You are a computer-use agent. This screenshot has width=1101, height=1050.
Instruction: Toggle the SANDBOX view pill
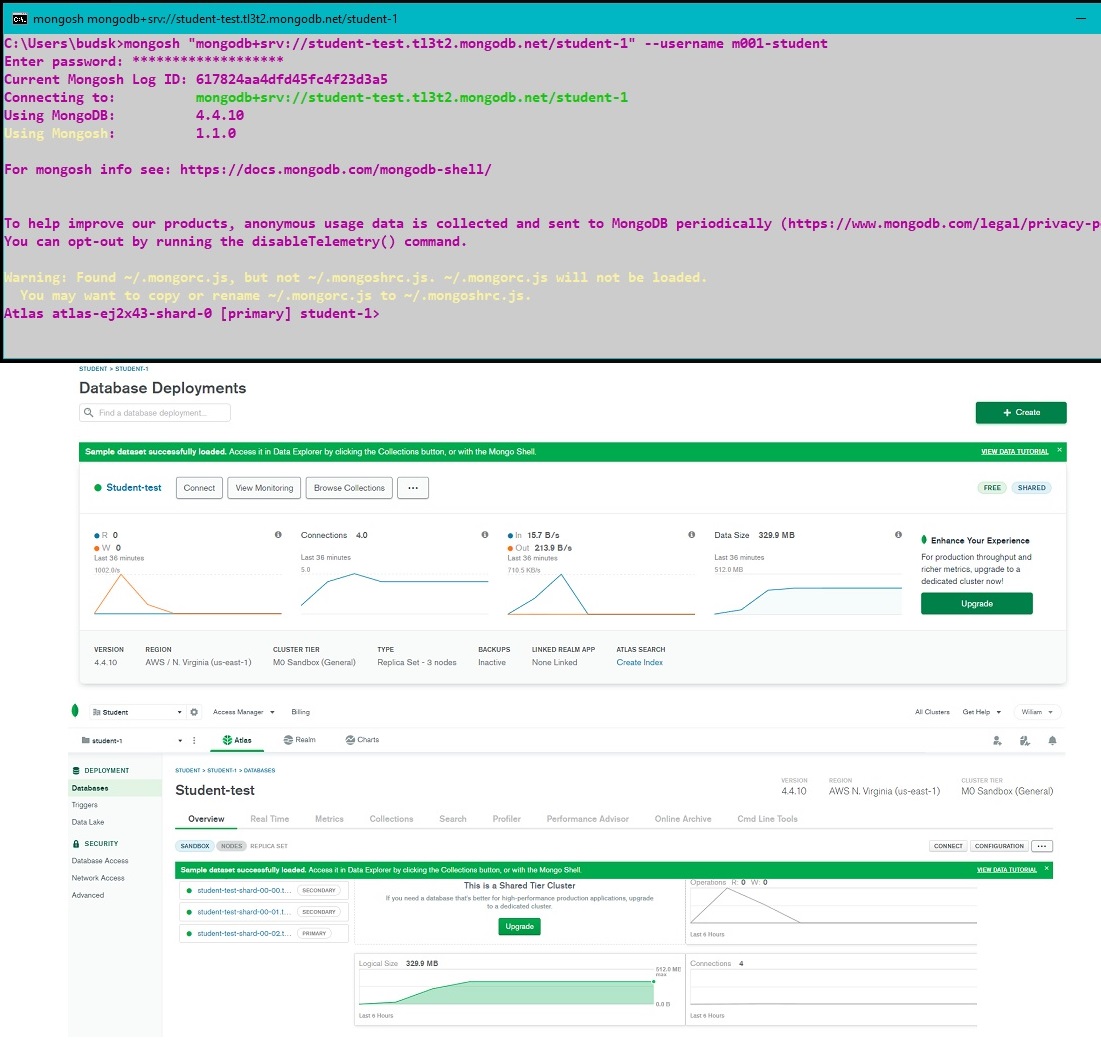coord(195,846)
